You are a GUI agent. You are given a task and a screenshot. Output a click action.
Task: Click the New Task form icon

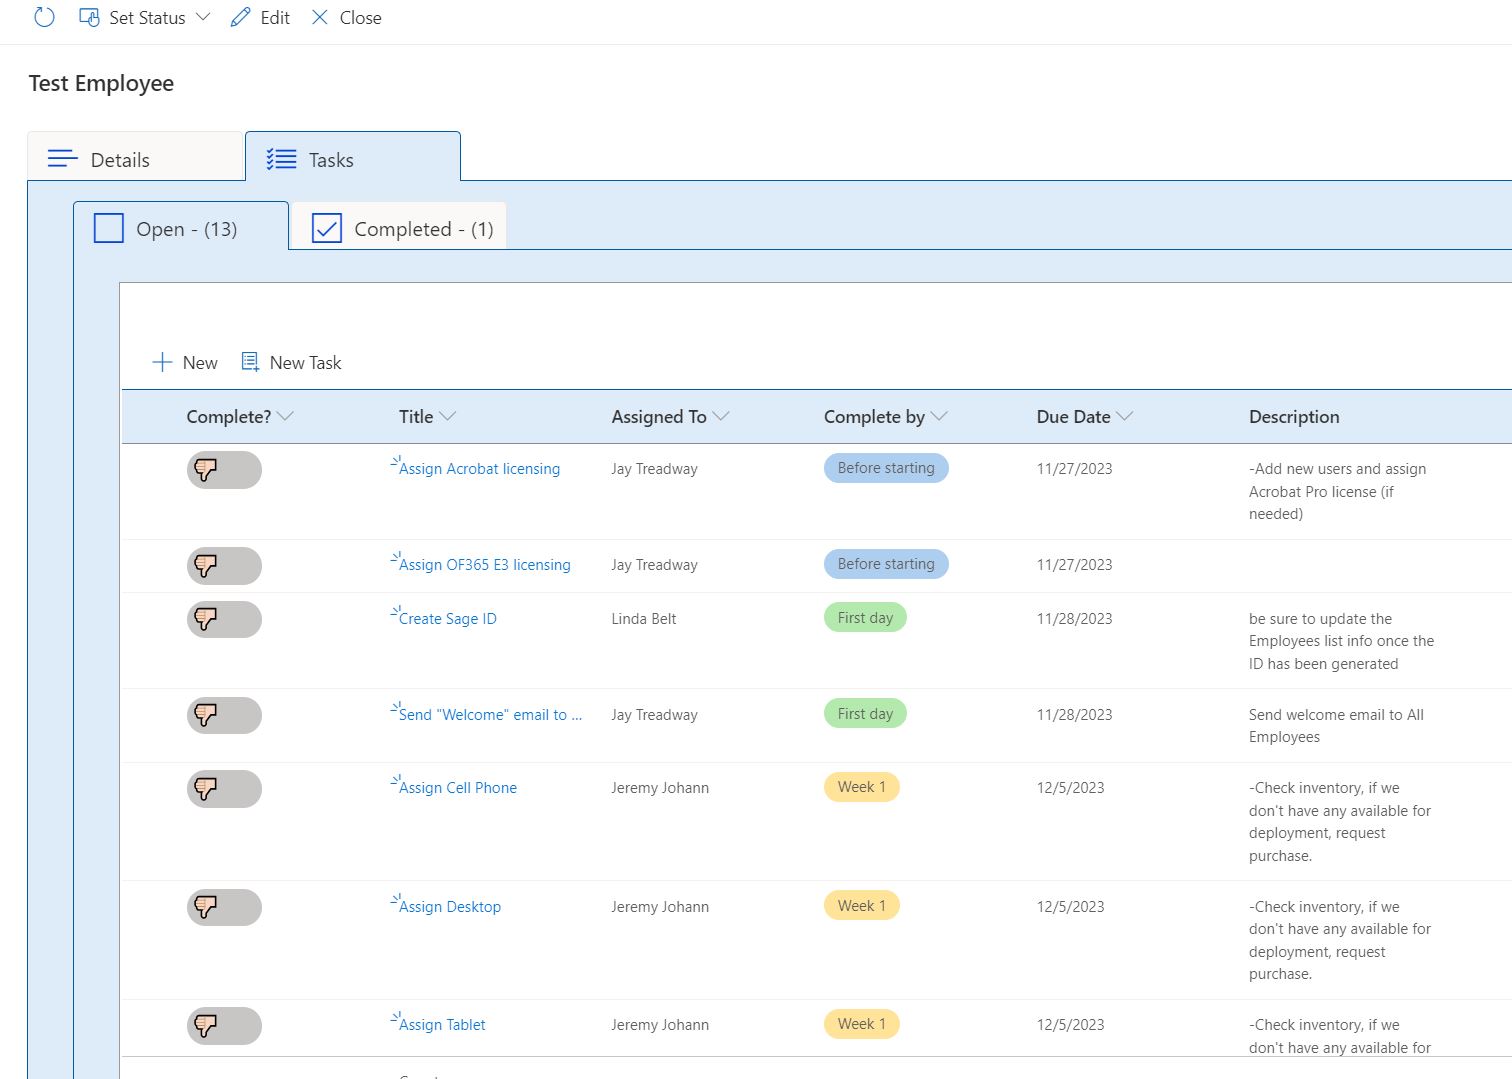250,362
